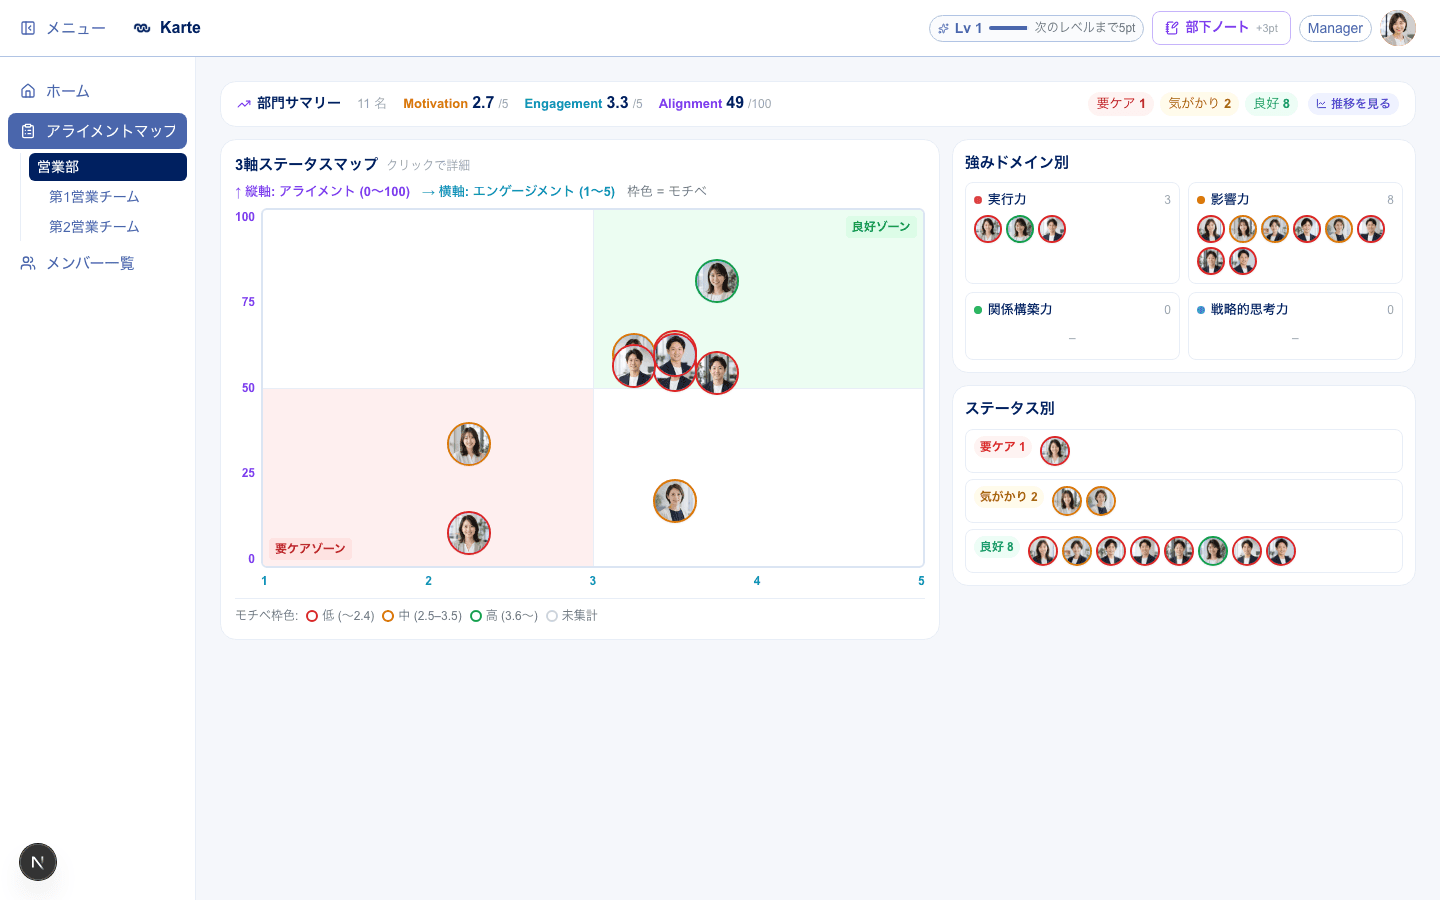Select last avatar in 良好 8 status row

tap(1281, 551)
